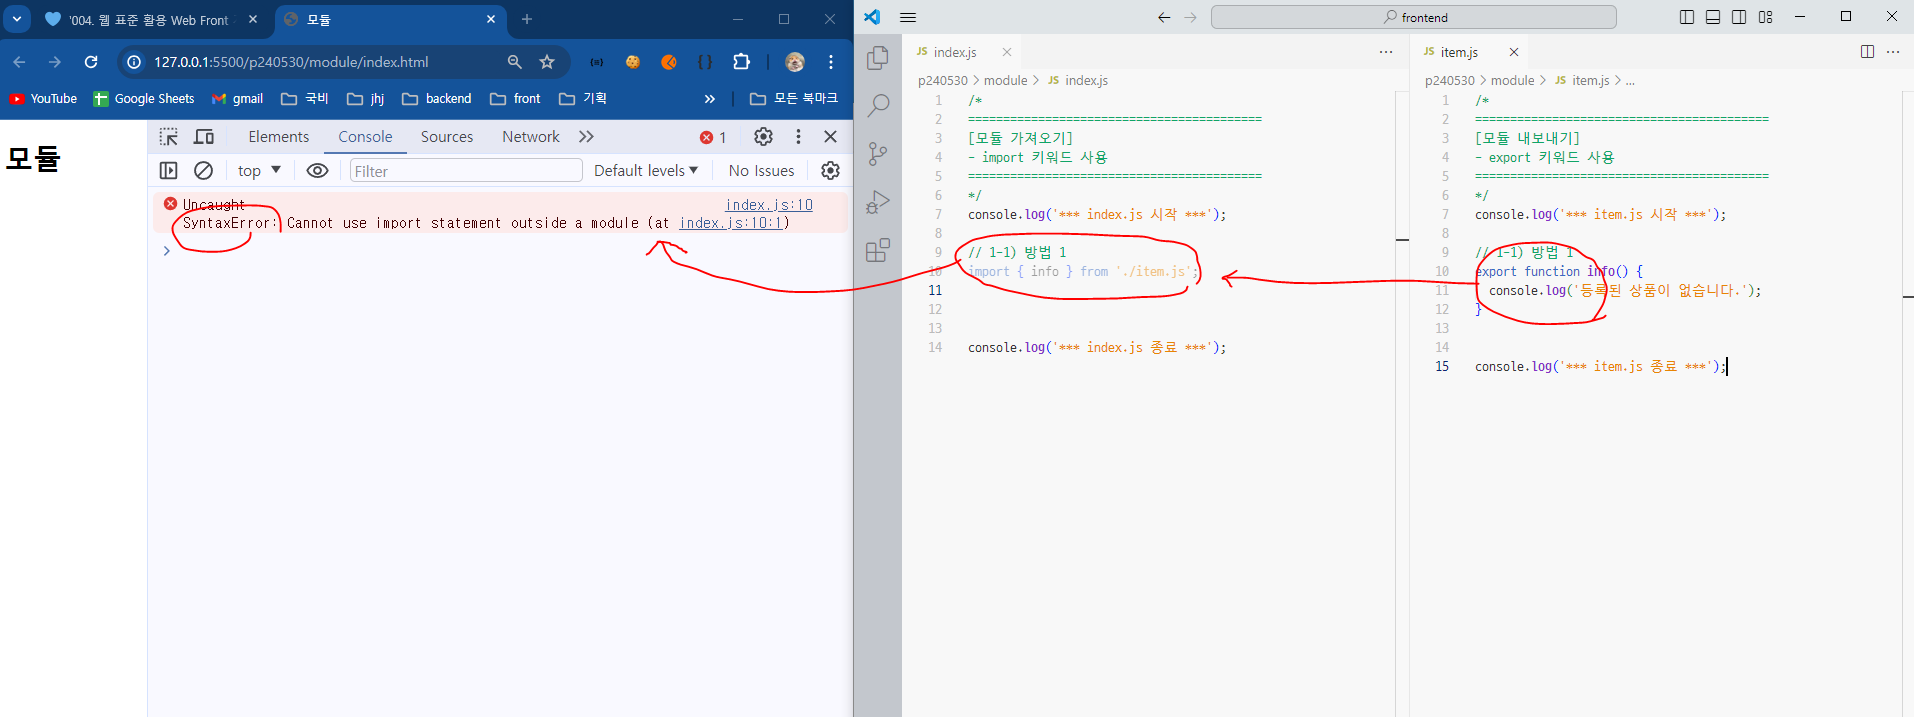1914x717 pixels.
Task: Clear the console
Action: coord(203,171)
